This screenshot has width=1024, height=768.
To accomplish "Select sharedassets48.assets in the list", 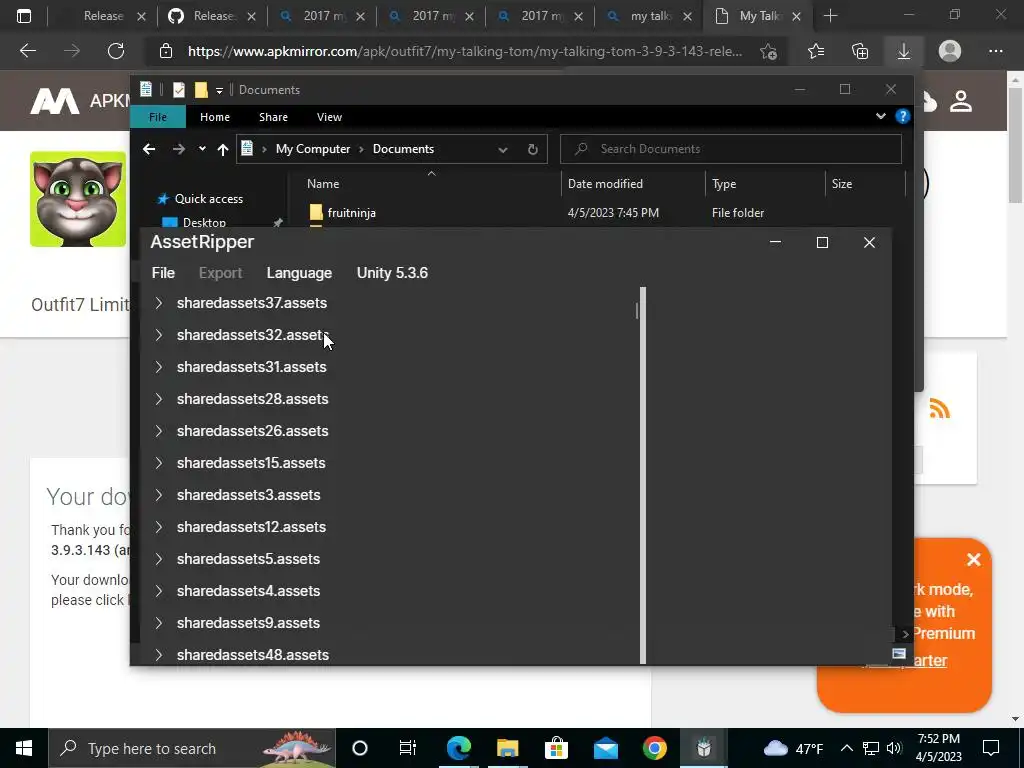I will [253, 655].
